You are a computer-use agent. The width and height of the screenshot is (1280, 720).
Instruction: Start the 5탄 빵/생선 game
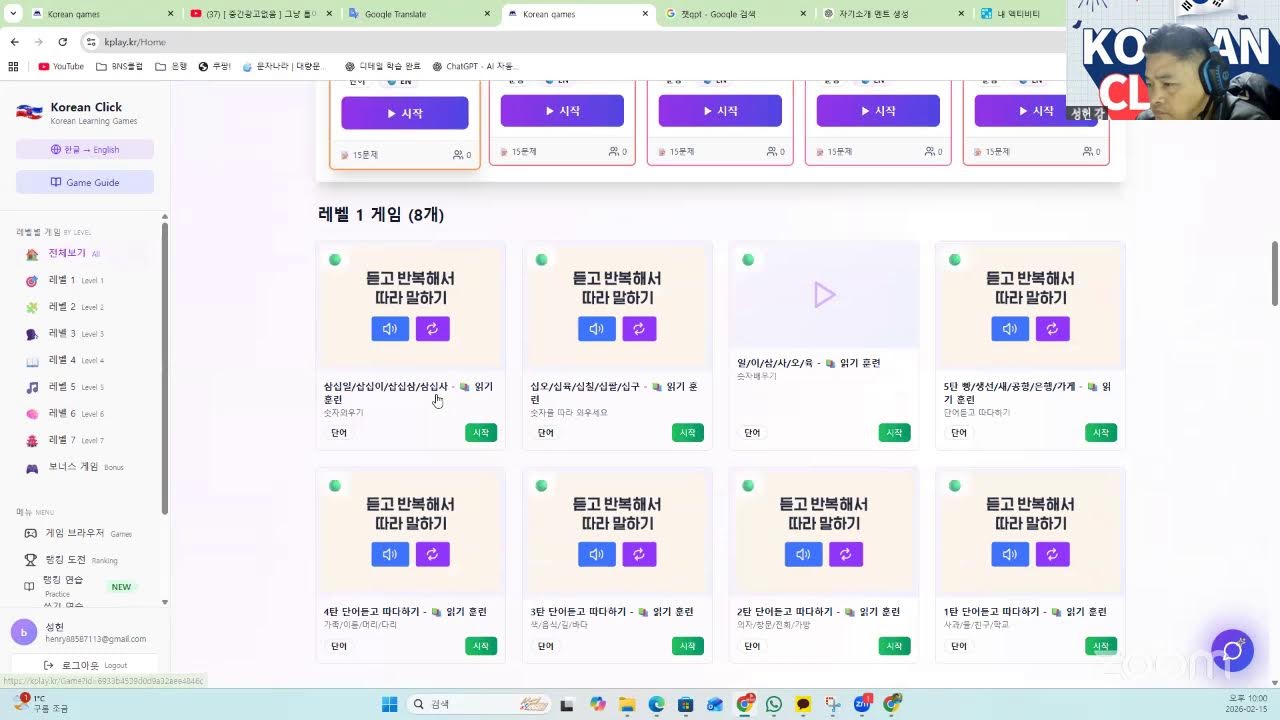pyautogui.click(x=1101, y=433)
